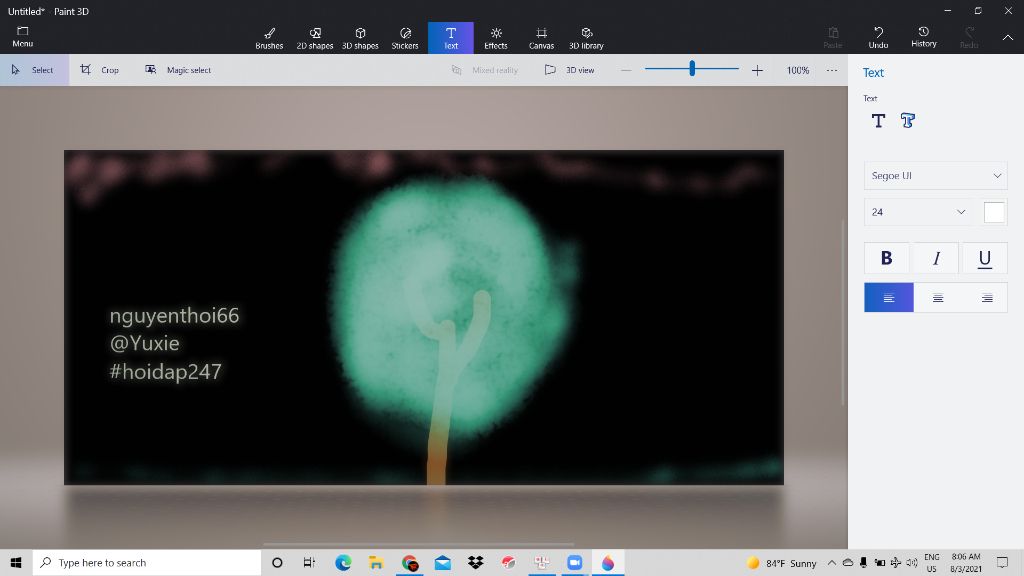The width and height of the screenshot is (1024, 576).
Task: Toggle 3D view mode
Action: tap(569, 70)
